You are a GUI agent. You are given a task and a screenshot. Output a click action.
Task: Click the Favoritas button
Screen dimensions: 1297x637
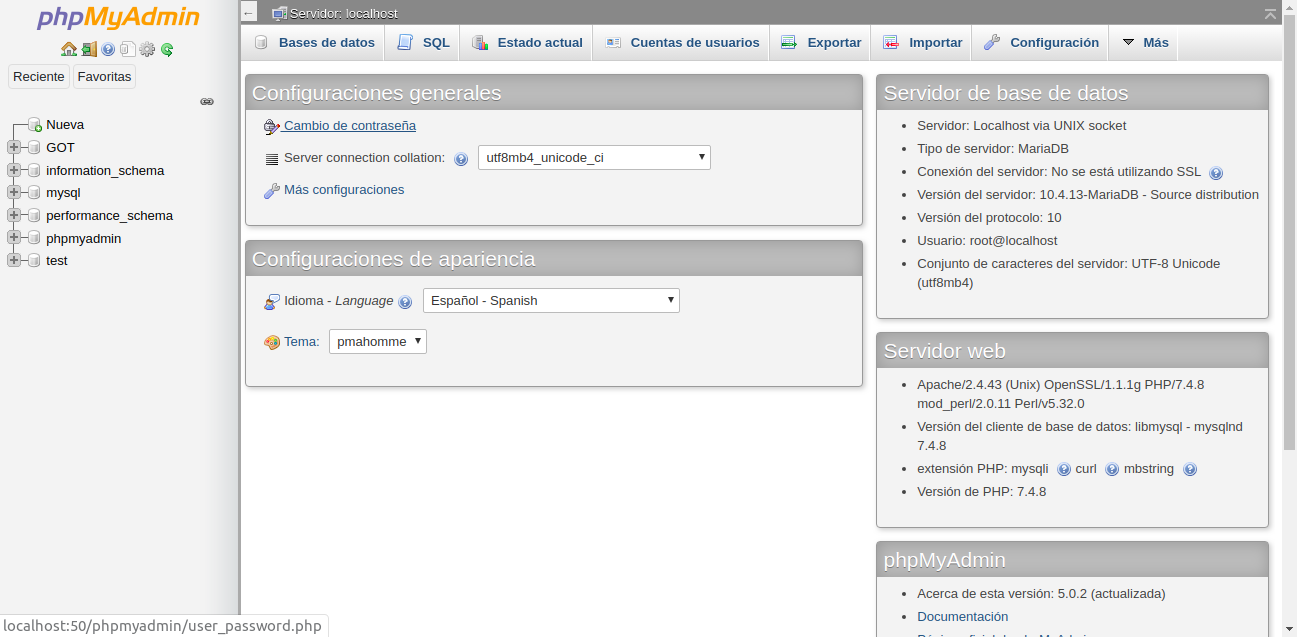pyautogui.click(x=104, y=77)
